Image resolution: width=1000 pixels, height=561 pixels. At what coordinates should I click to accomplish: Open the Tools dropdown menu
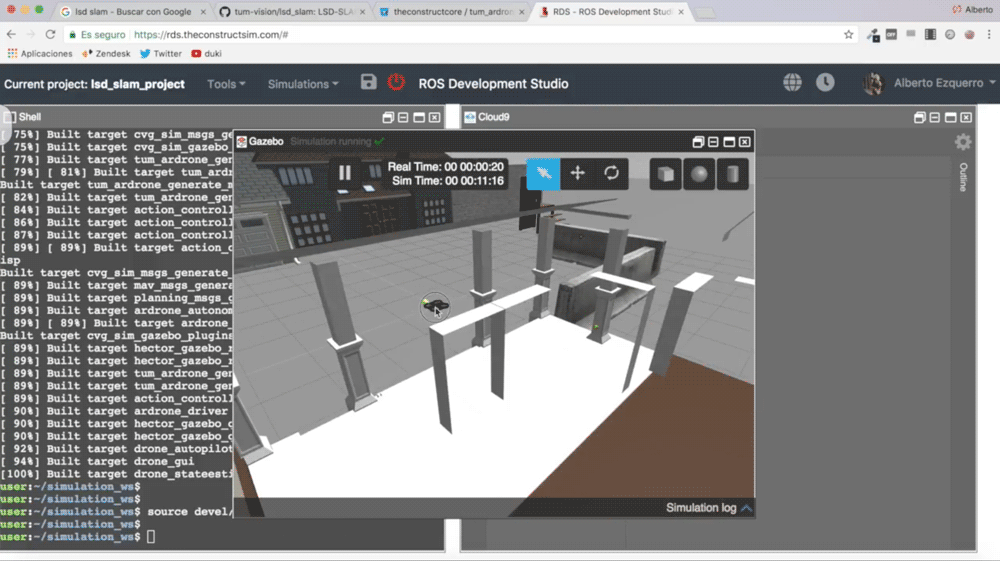pos(226,84)
